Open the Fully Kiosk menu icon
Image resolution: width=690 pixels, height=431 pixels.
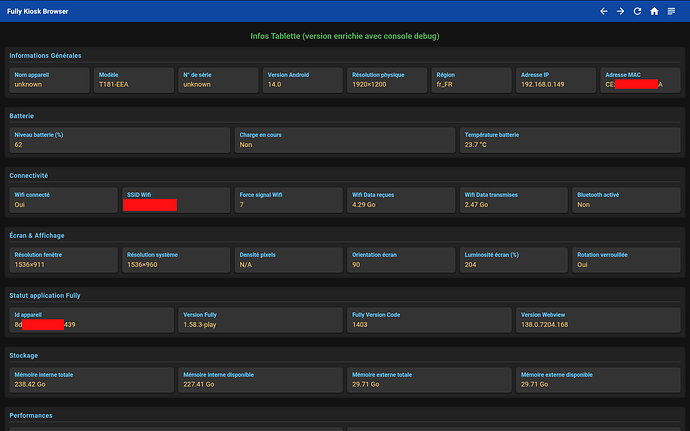click(x=671, y=11)
